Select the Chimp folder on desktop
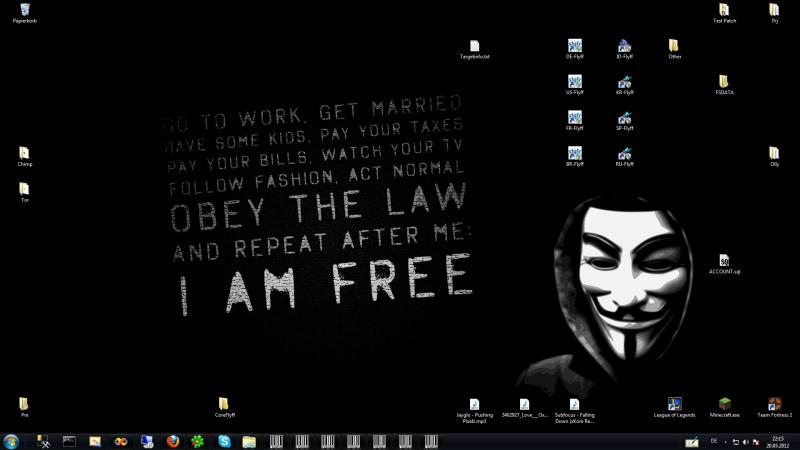Viewport: 800px width, 450px height. [24, 153]
